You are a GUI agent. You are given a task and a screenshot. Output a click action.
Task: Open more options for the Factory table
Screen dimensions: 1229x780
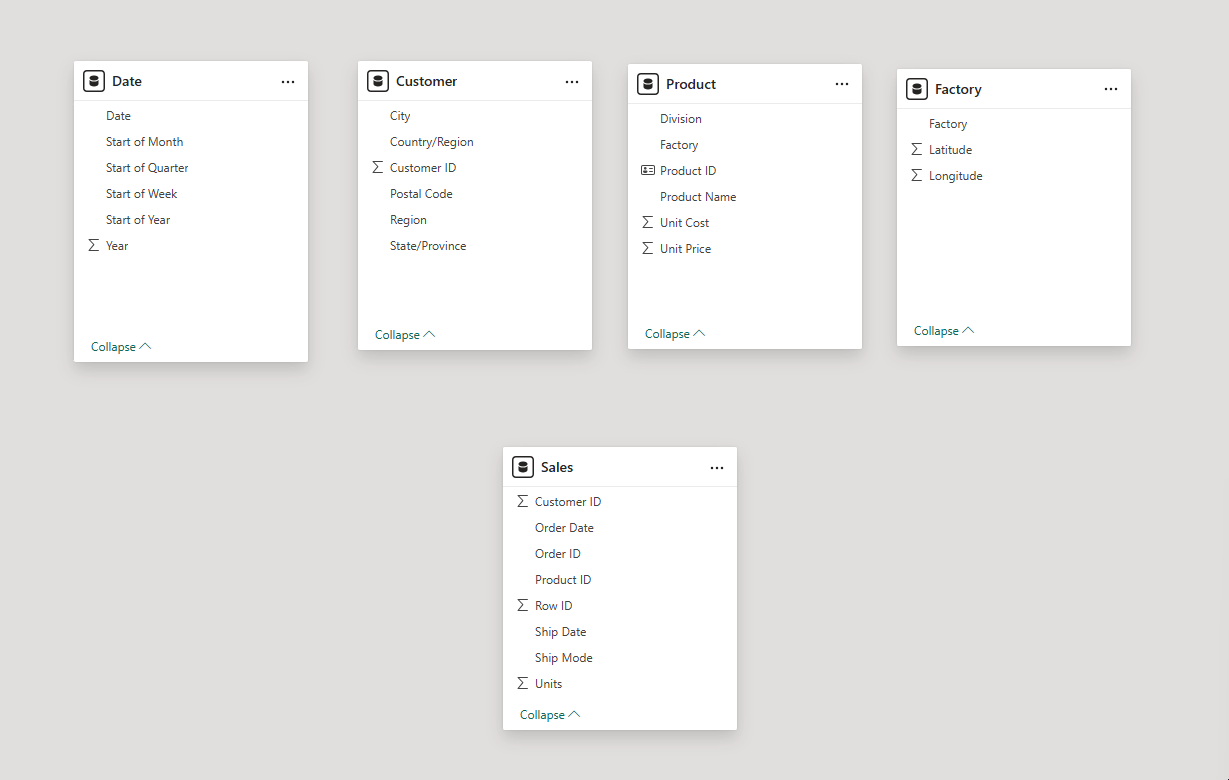click(1111, 90)
